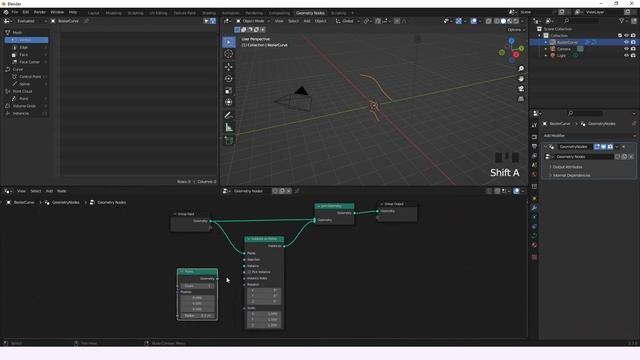Open the Modifiers wrench tab in Properties
The width and height of the screenshot is (640, 360).
point(534,208)
